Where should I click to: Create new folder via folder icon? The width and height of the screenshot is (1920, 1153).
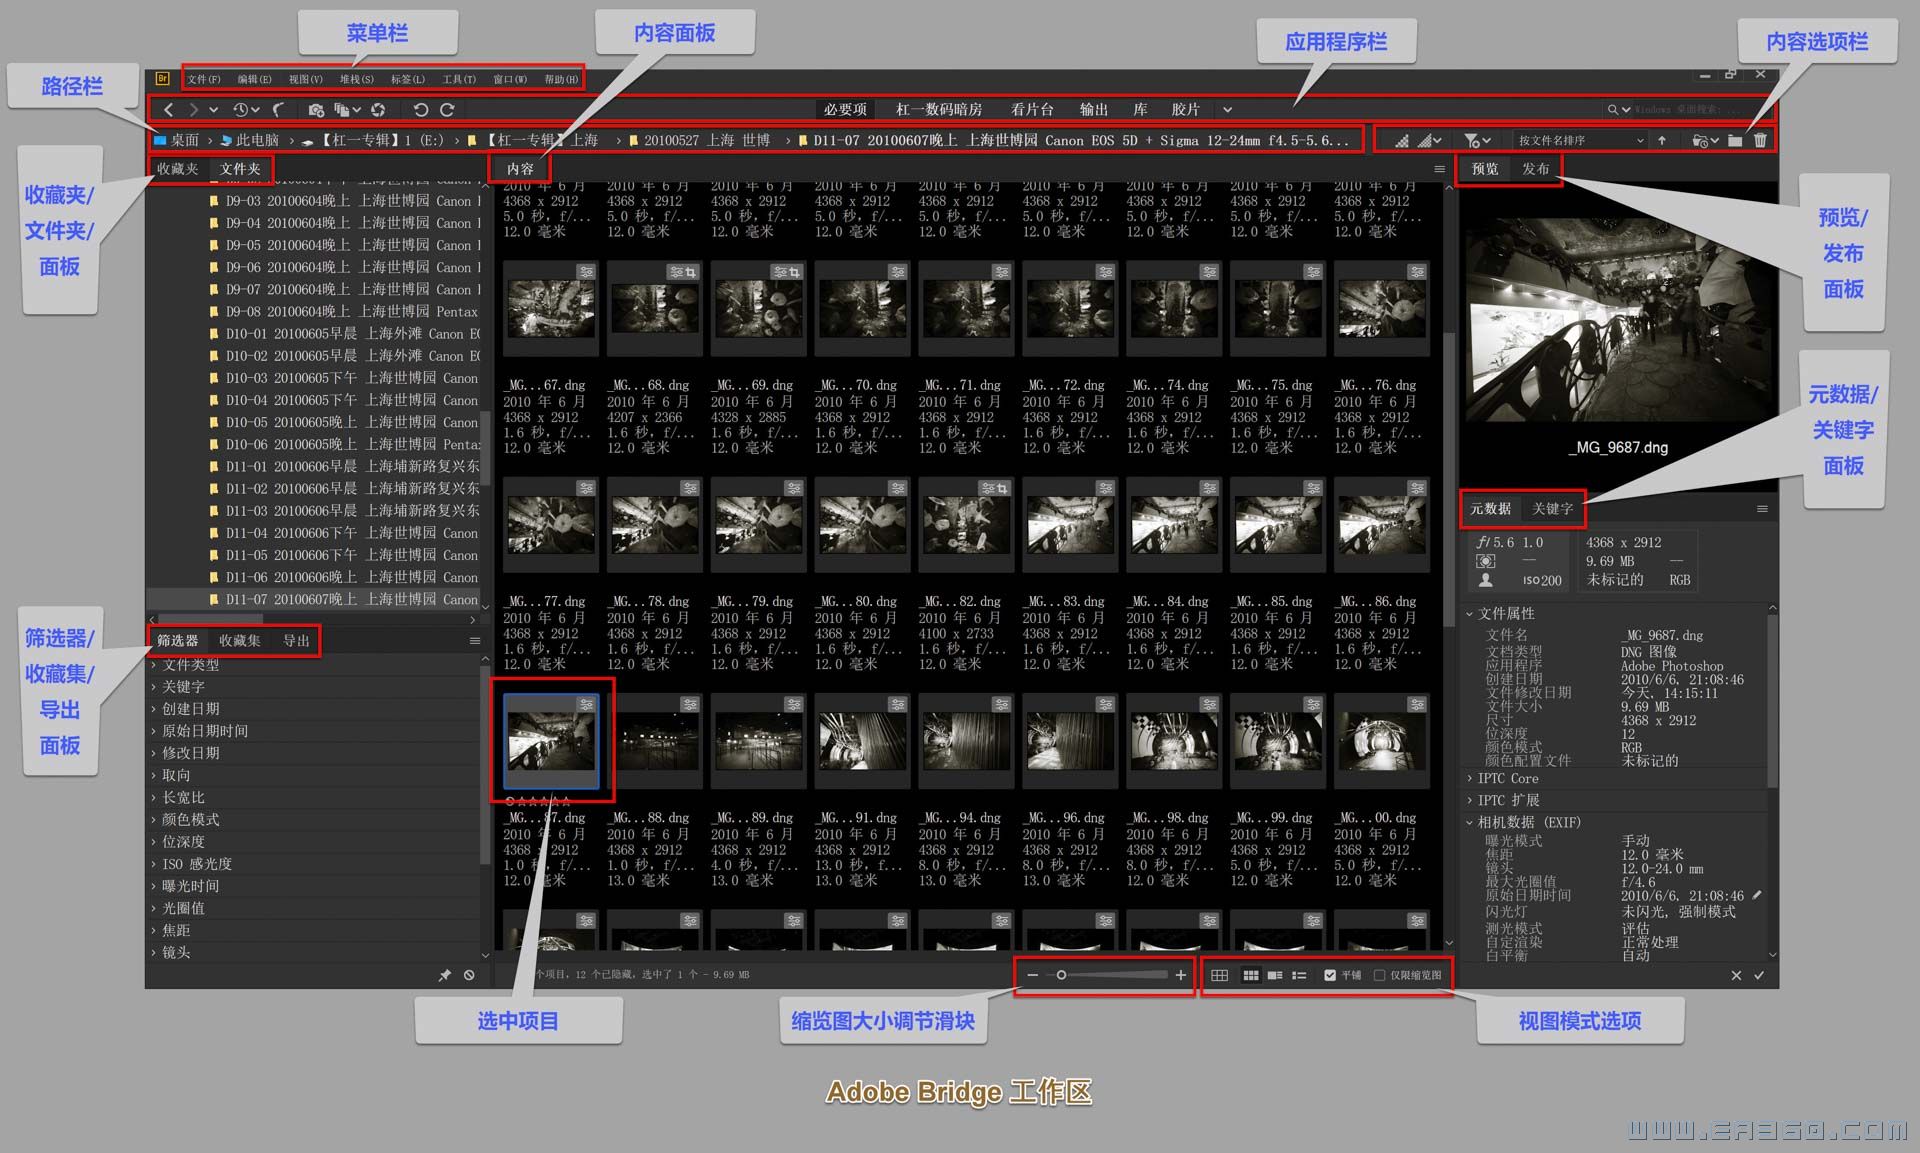[x=1735, y=141]
